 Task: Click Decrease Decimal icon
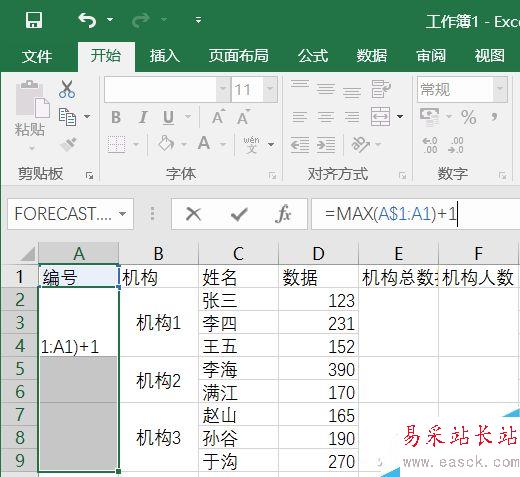456,145
